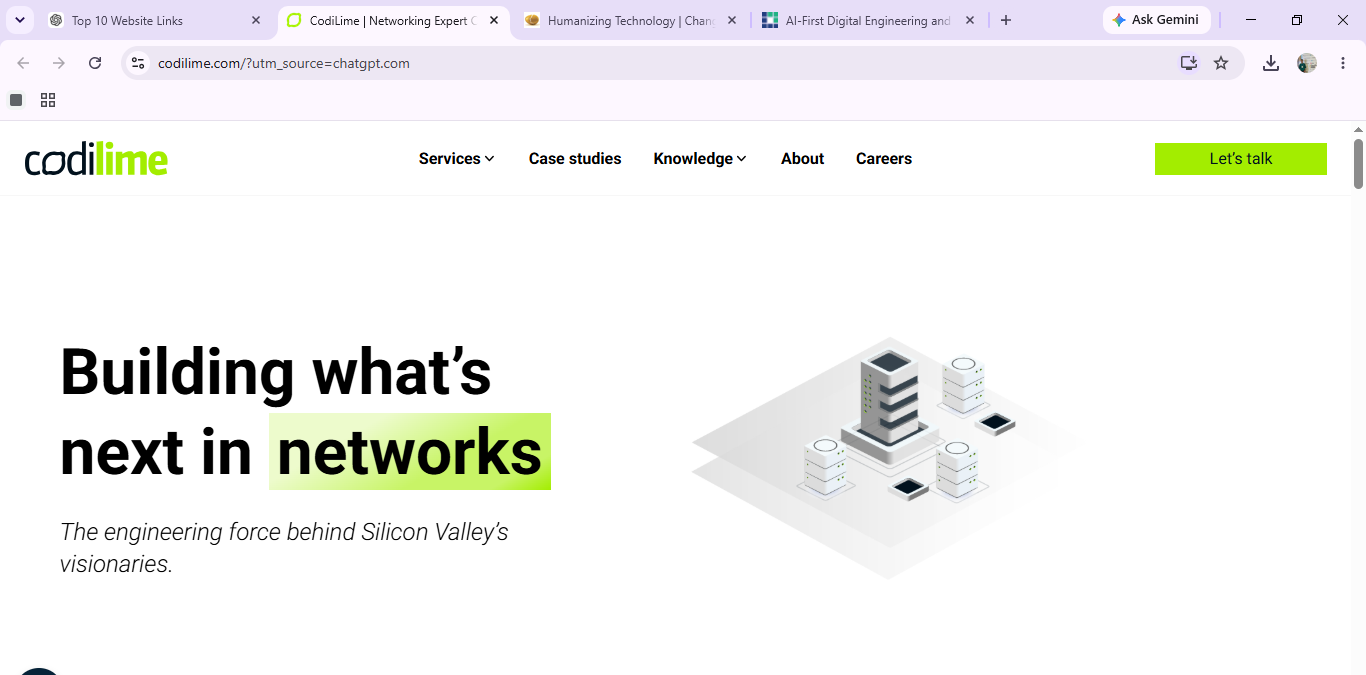Viewport: 1366px width, 675px height.
Task: Expand the Services dropdown menu
Action: pos(457,159)
